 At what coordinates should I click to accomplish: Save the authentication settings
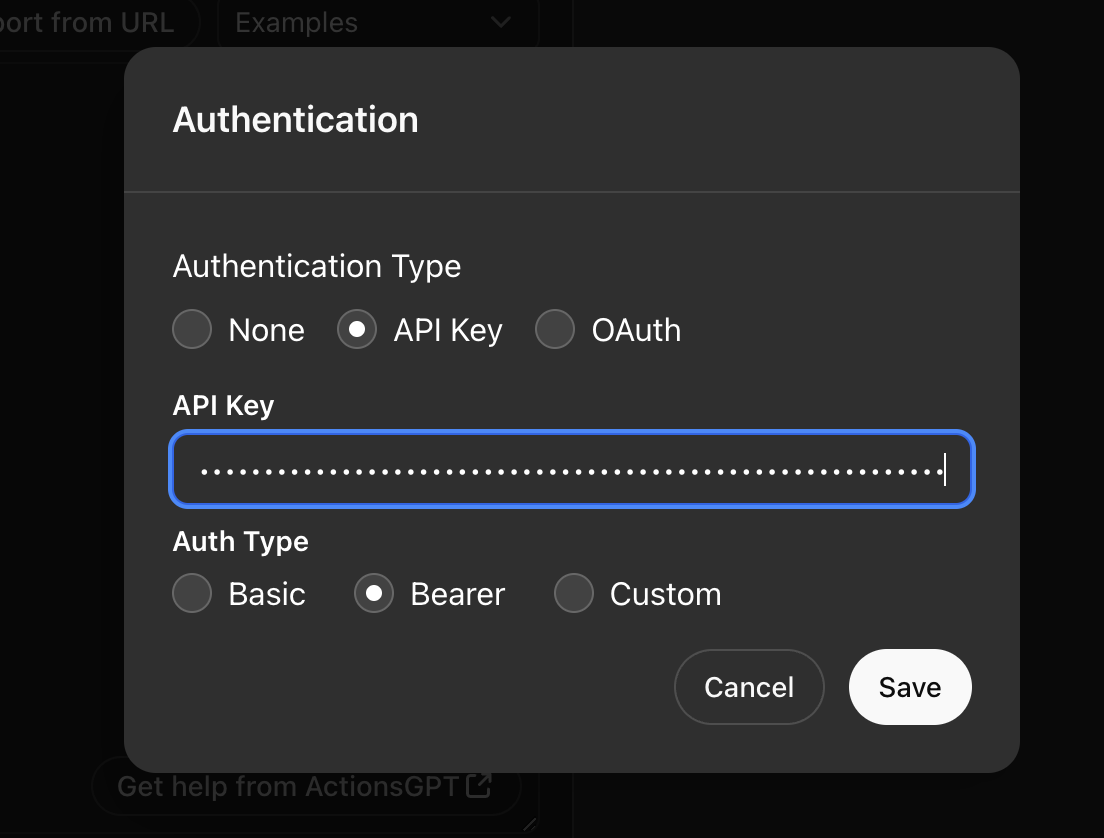tap(910, 687)
